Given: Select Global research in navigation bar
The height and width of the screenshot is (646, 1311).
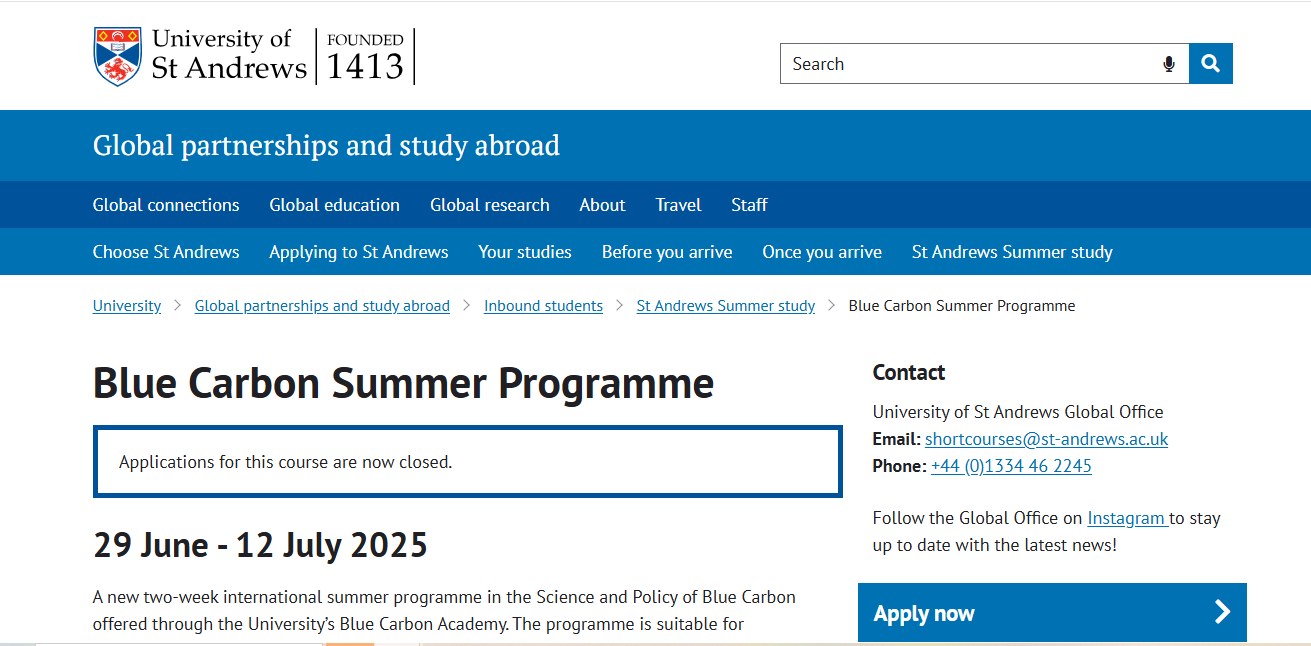Looking at the screenshot, I should [x=490, y=205].
